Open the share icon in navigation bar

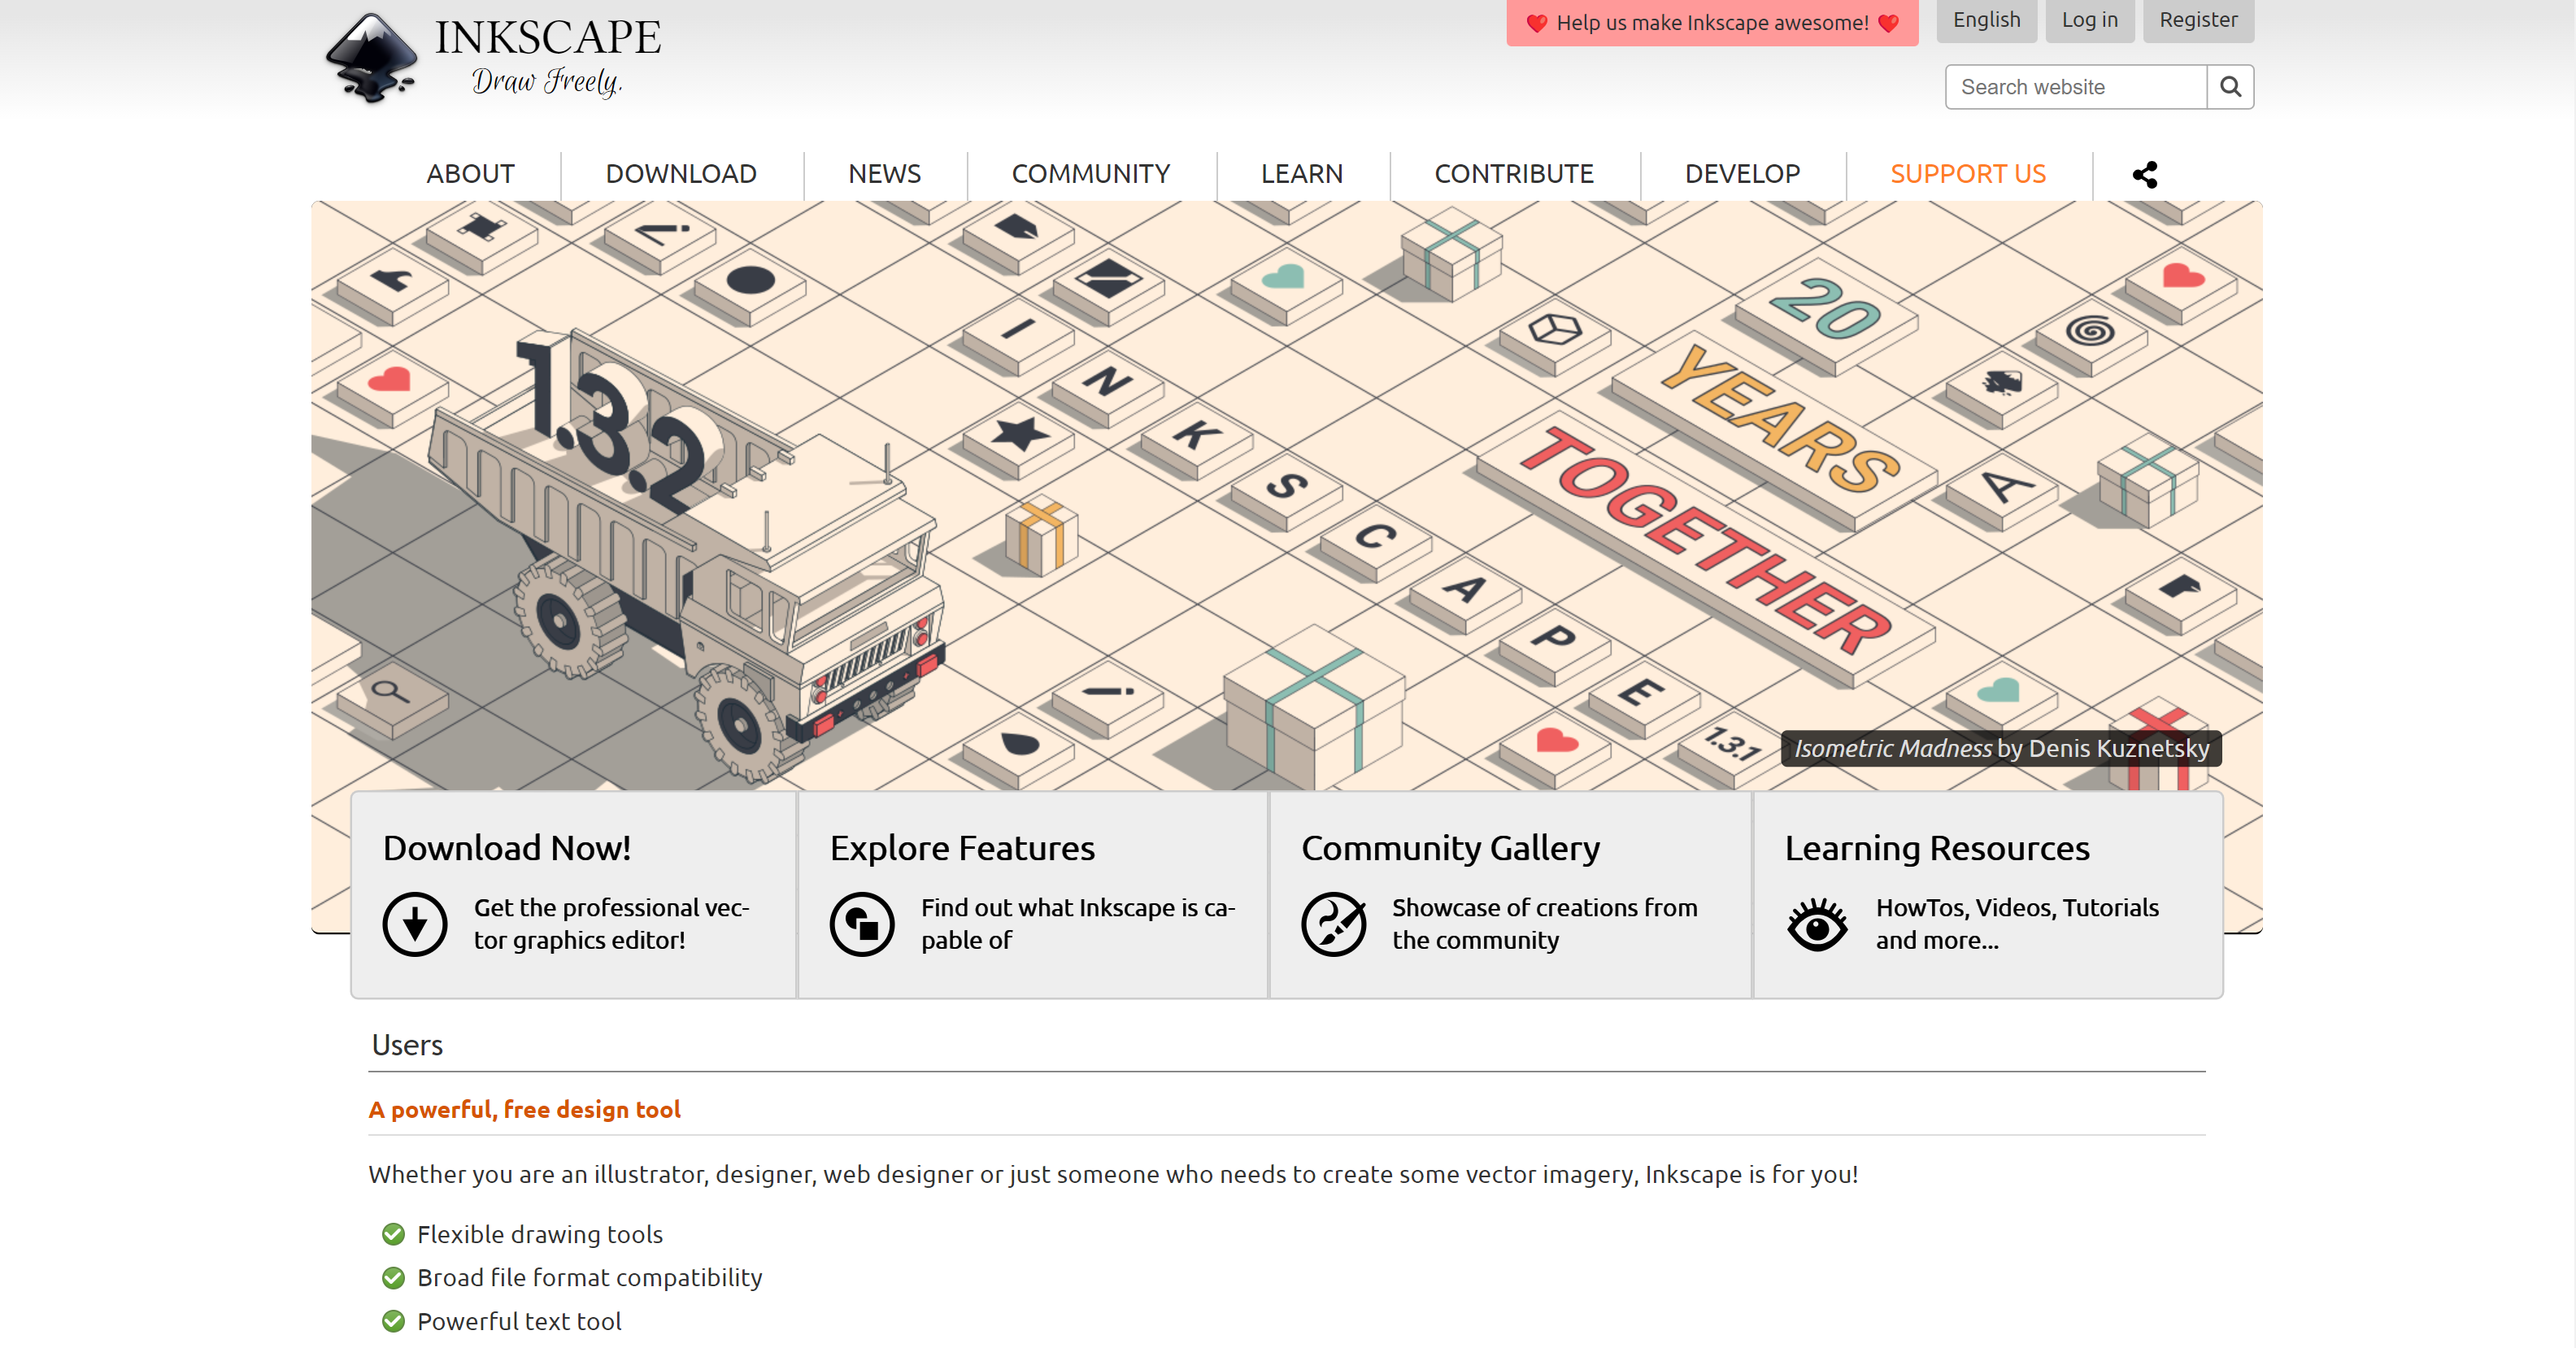pyautogui.click(x=2144, y=174)
